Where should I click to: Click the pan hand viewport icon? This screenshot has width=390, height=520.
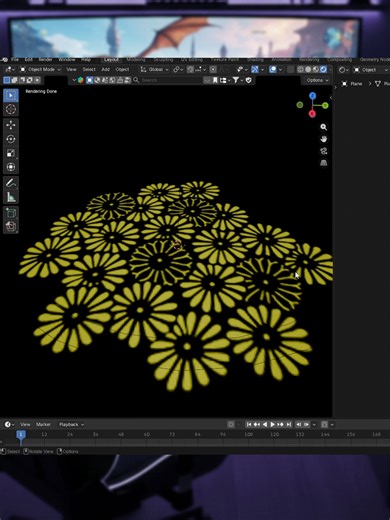tap(323, 139)
